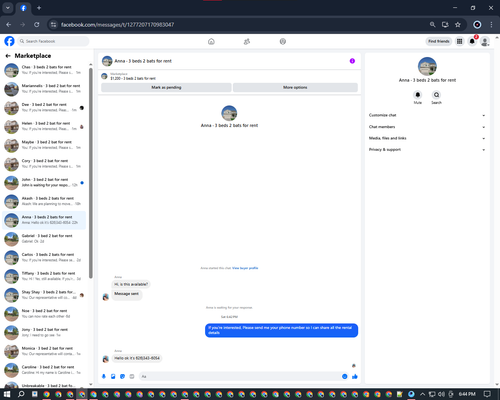Open the Friends icon in top navigation
Viewport: 500px width, 400px height.
coord(247,41)
